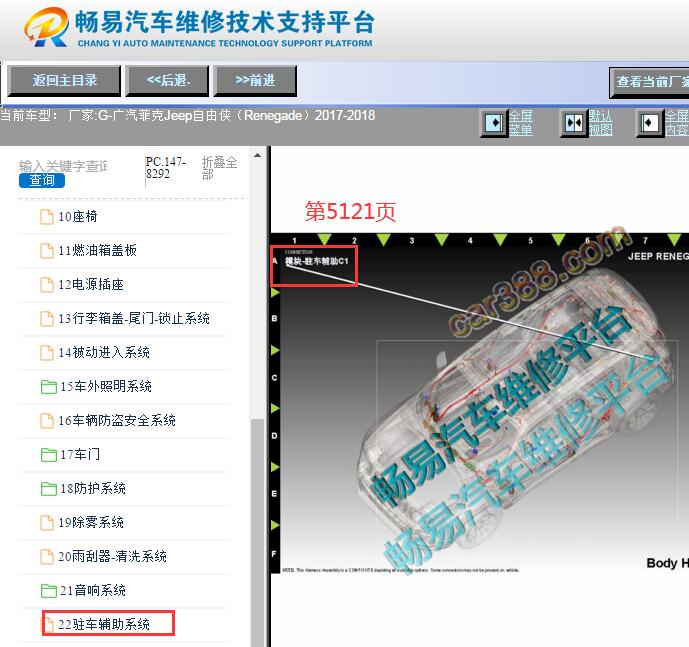Click the page icon beside 12电源插座

[x=47, y=284]
